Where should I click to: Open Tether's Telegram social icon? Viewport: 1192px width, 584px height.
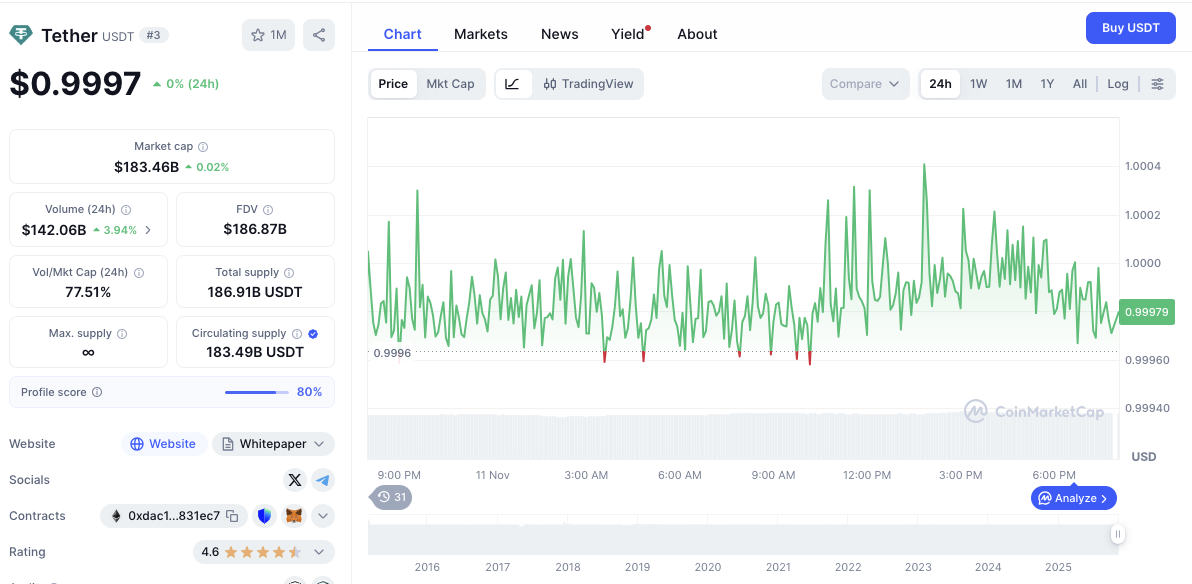(x=322, y=480)
